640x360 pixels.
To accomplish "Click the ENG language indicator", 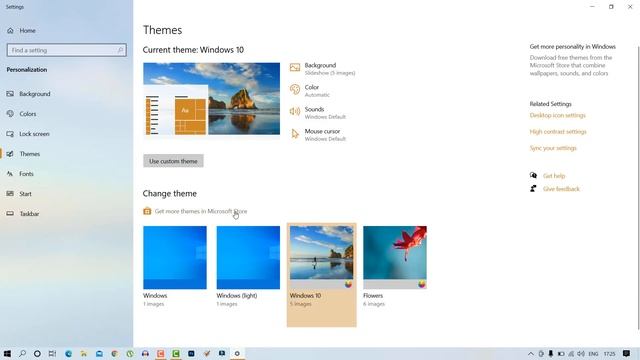I will coord(593,353).
